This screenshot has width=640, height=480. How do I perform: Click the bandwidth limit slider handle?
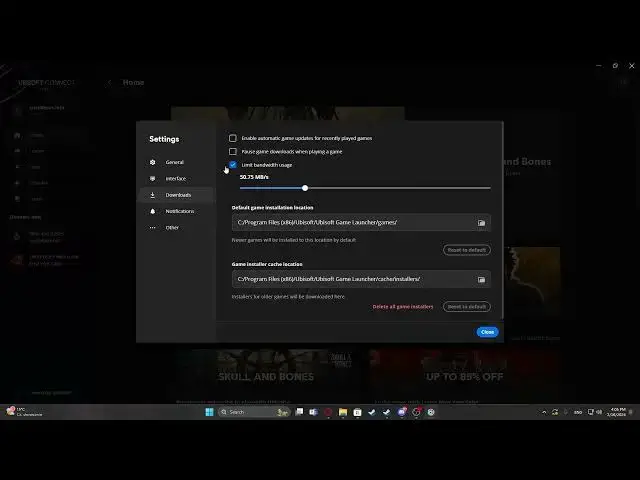click(x=305, y=188)
